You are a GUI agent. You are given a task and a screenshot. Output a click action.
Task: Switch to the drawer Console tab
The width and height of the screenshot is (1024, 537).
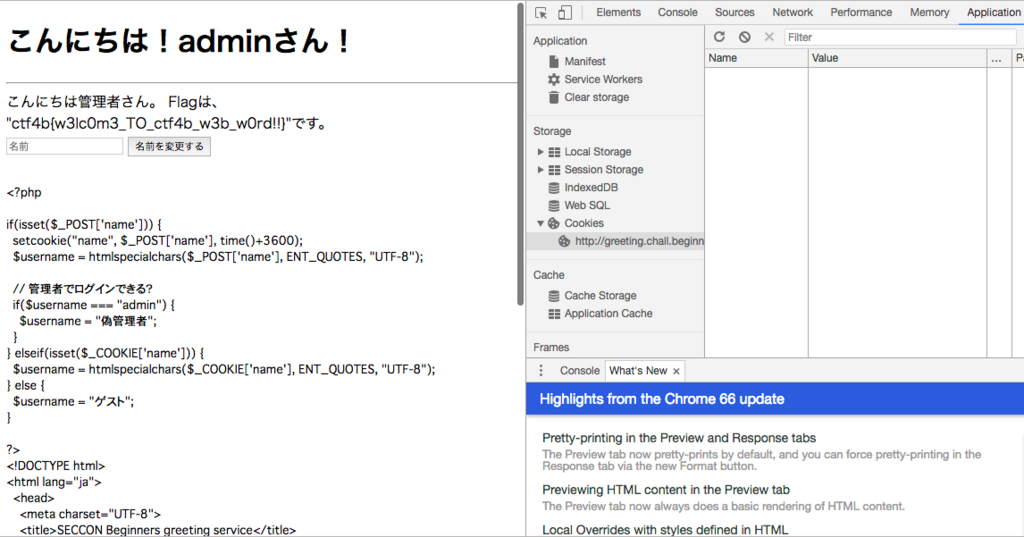click(x=579, y=370)
